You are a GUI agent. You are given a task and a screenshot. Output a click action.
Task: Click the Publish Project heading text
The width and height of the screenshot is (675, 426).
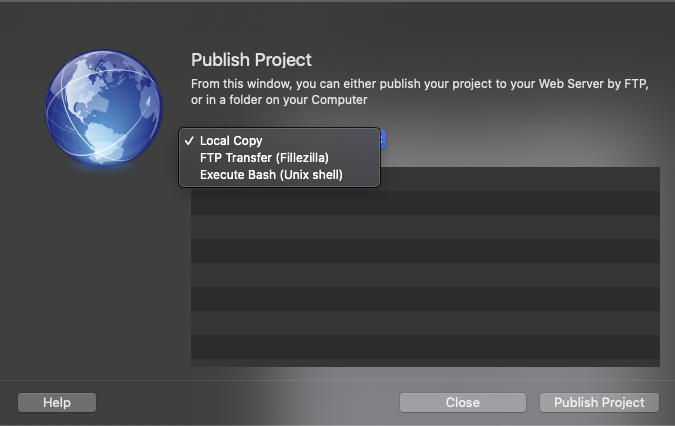[x=251, y=60]
